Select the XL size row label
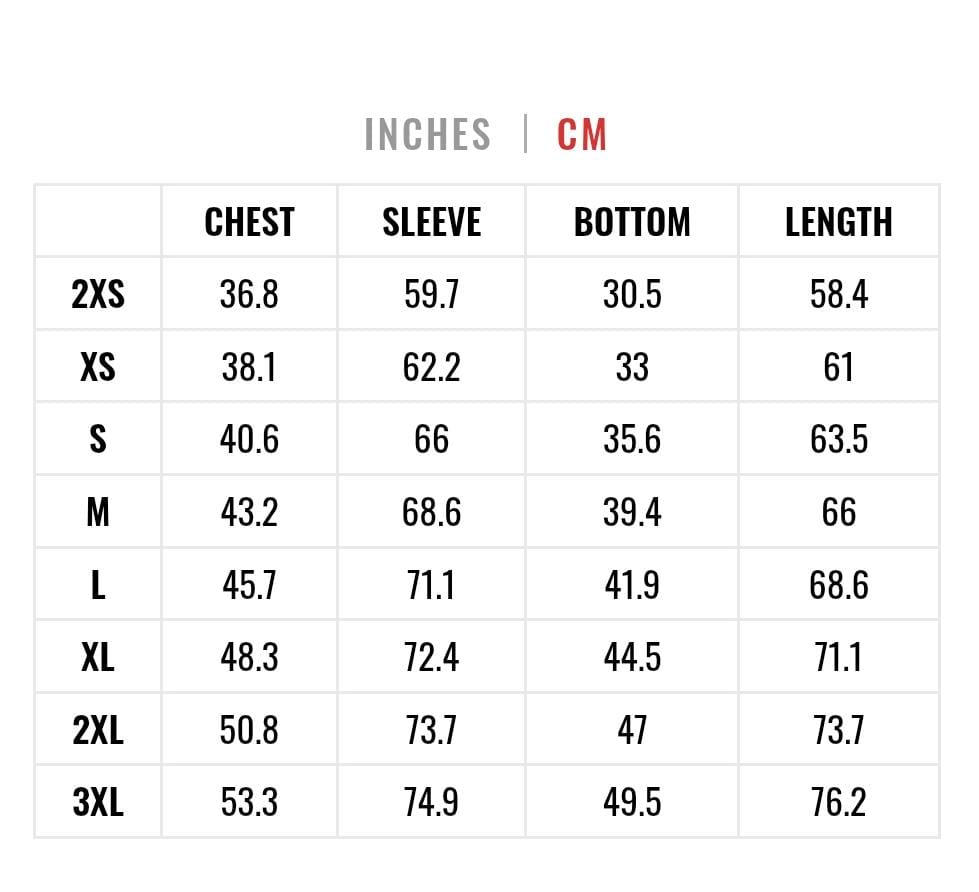The height and width of the screenshot is (892, 979). tap(98, 657)
